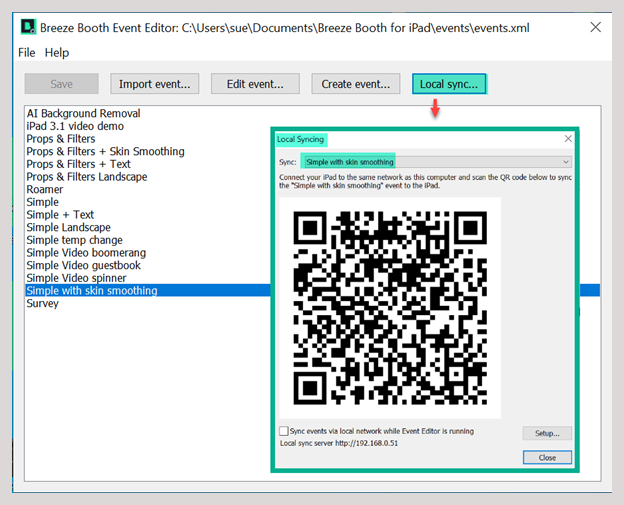Click the Import event... button
624x505 pixels.
(154, 84)
